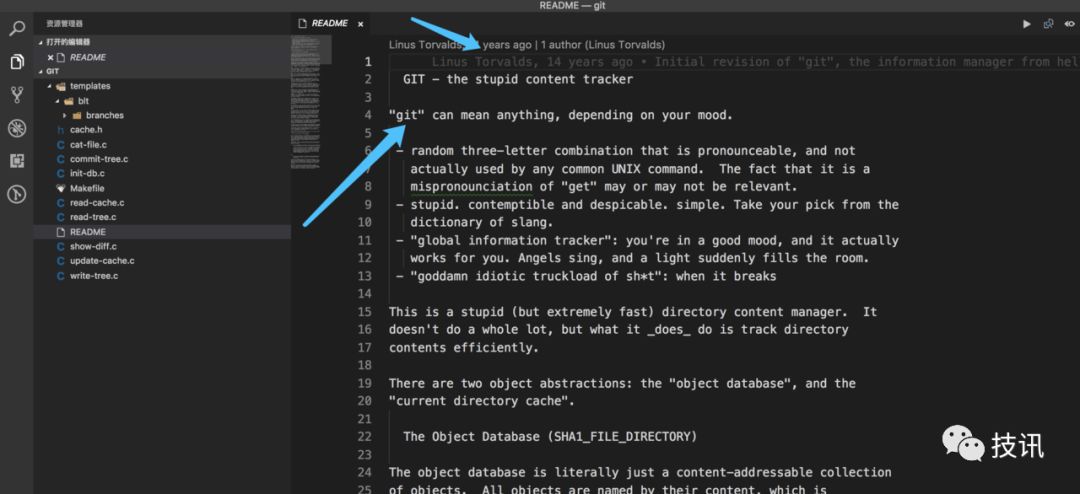
Task: Collapse the templates folder
Action: (x=50, y=86)
